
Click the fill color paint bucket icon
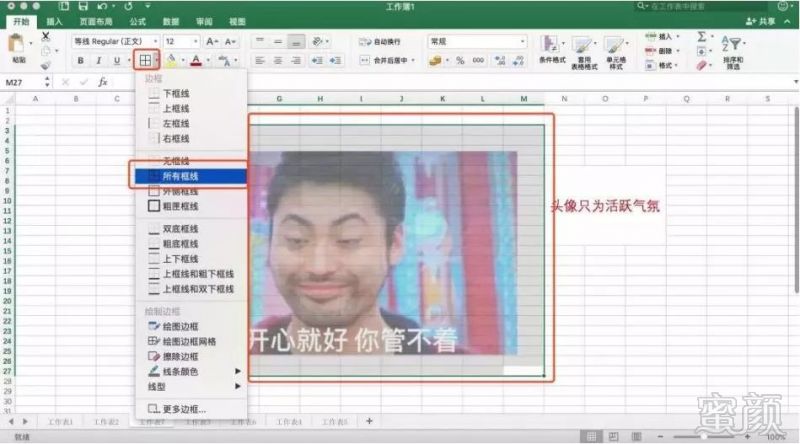coord(171,60)
